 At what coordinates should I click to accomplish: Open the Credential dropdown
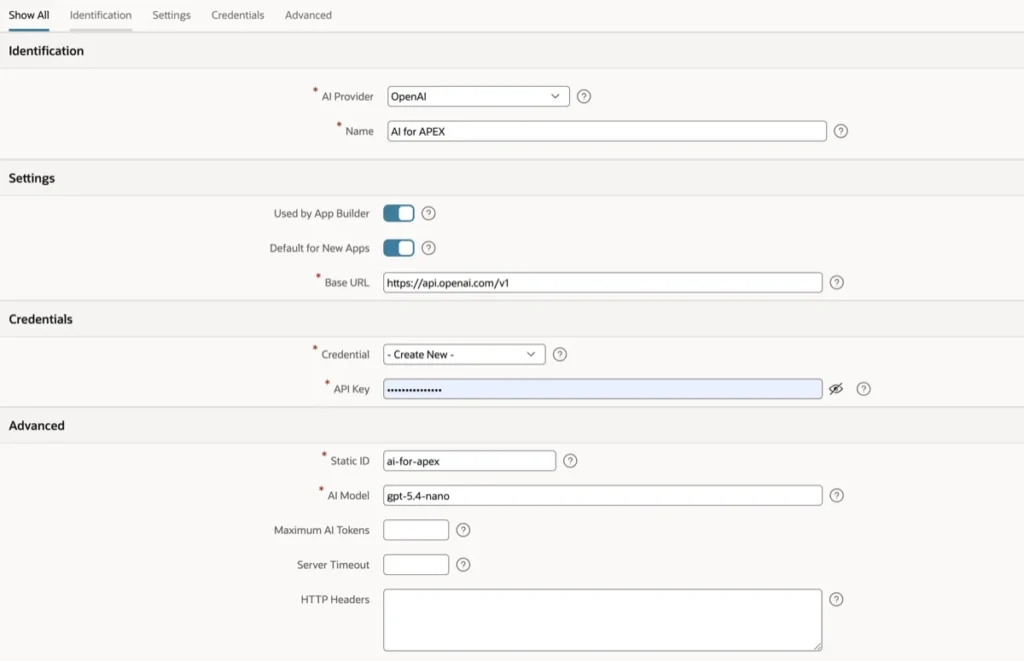(464, 355)
